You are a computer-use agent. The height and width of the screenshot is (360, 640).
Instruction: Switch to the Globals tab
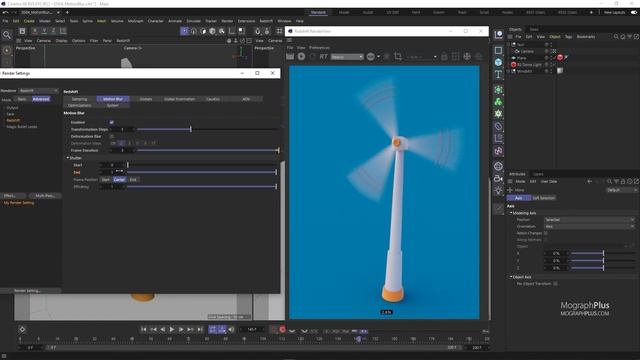(x=146, y=99)
